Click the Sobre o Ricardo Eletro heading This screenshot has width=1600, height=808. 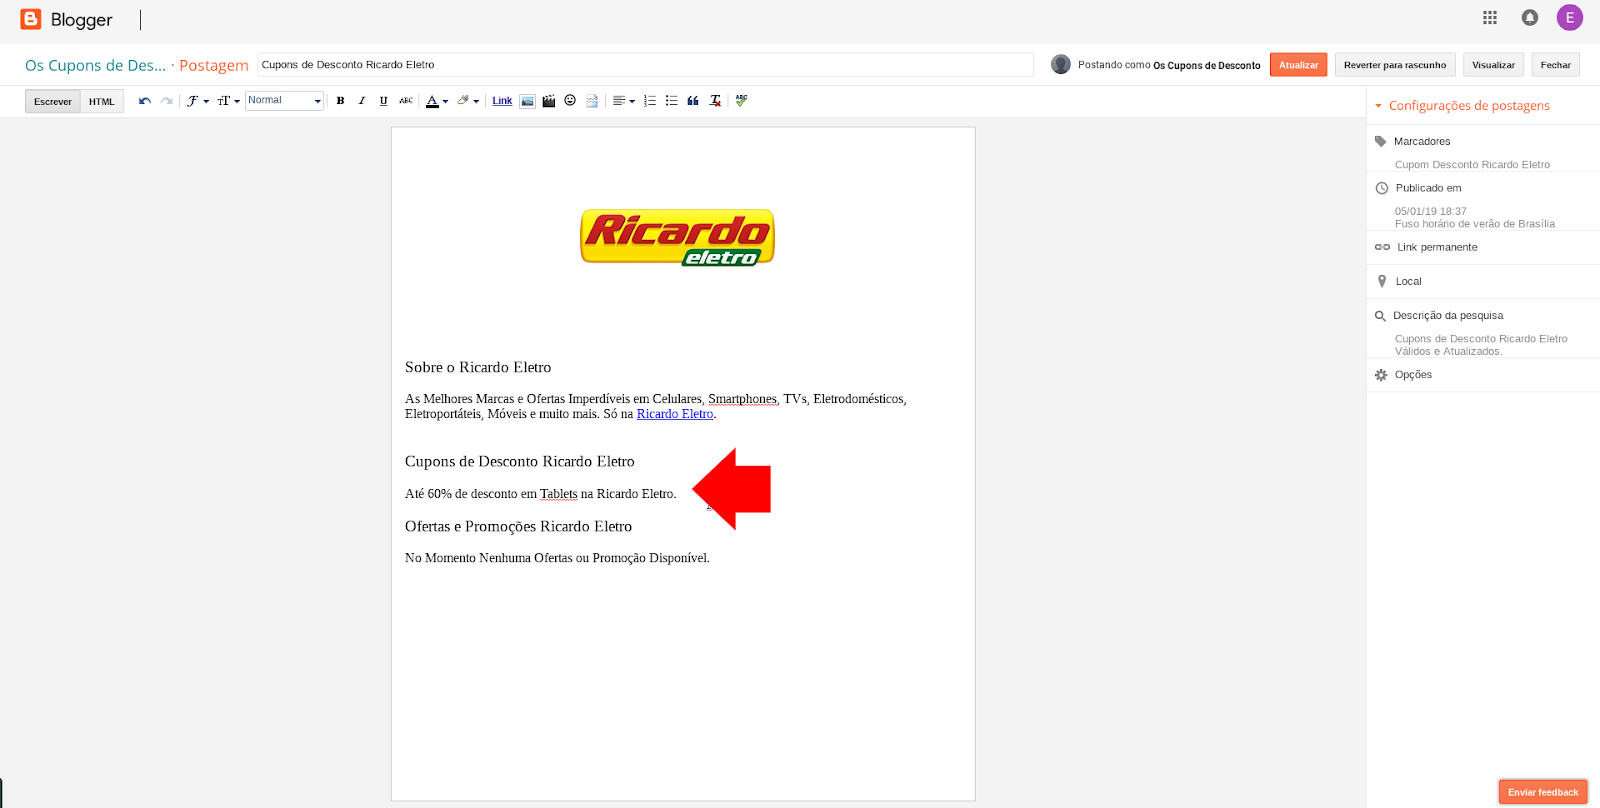[x=478, y=367]
